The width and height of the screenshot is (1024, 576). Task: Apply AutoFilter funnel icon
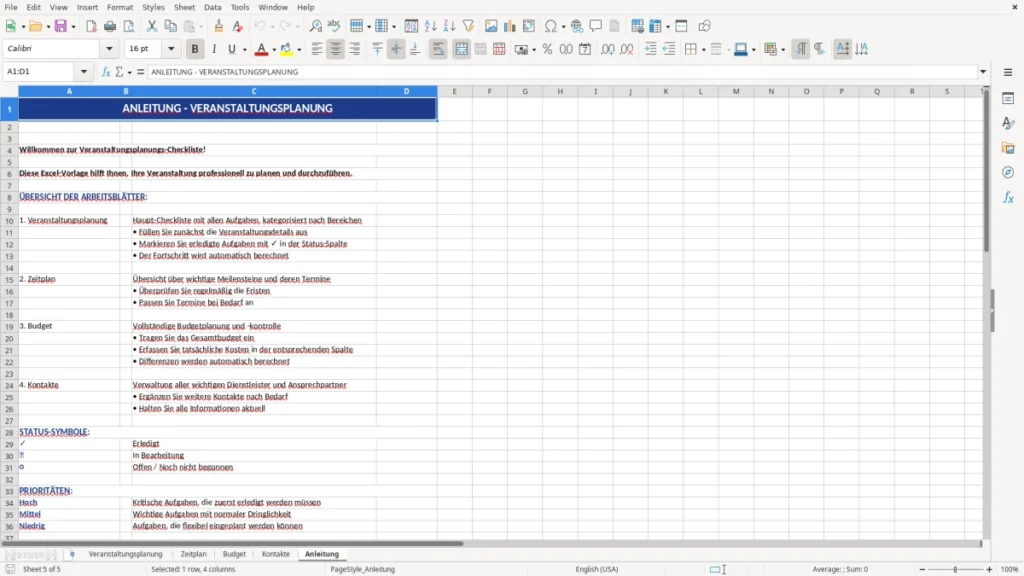(x=468, y=26)
